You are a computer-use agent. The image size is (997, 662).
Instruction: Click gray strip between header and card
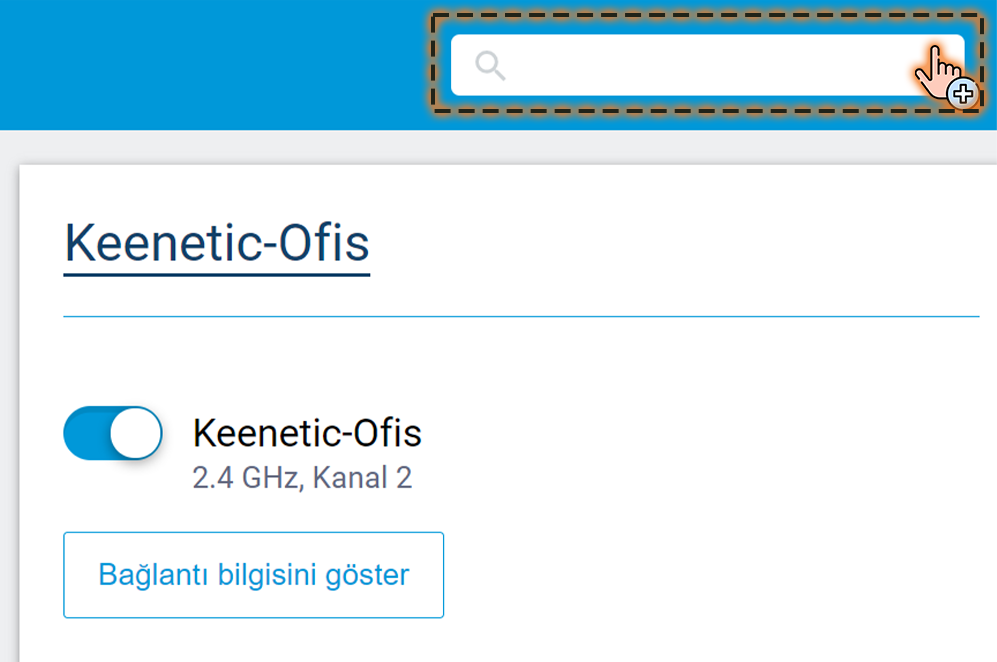pos(500,147)
